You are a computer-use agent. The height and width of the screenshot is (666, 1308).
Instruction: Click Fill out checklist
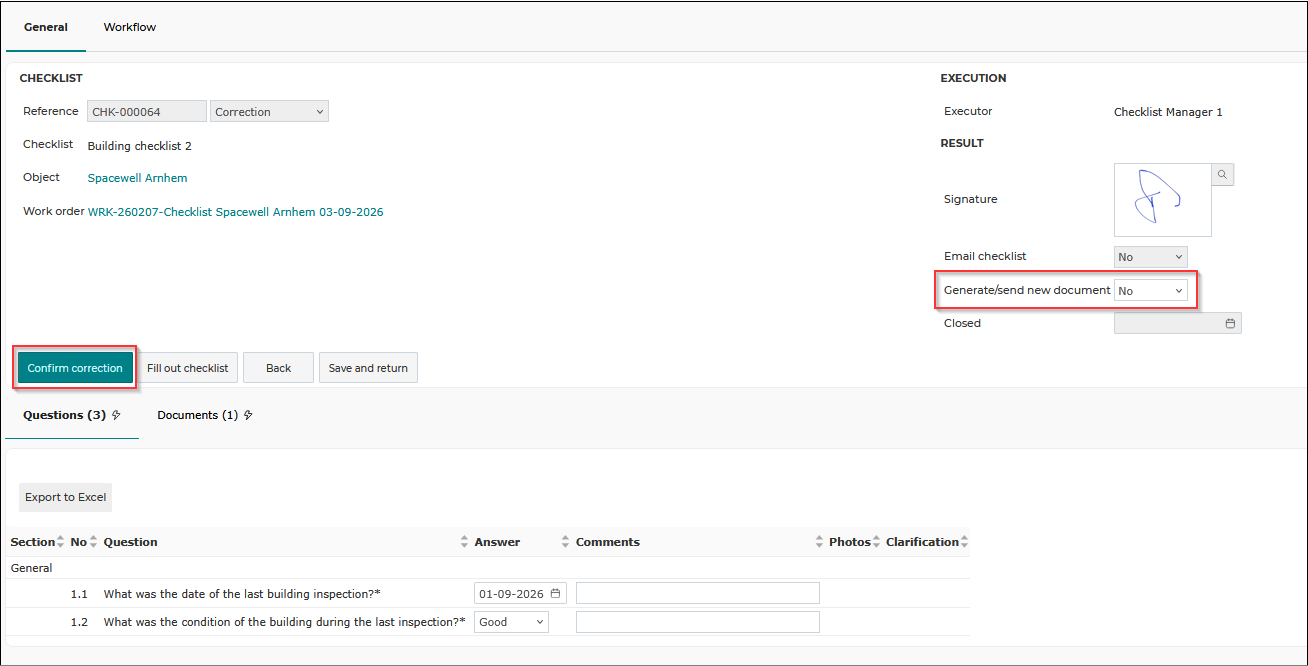coord(188,368)
